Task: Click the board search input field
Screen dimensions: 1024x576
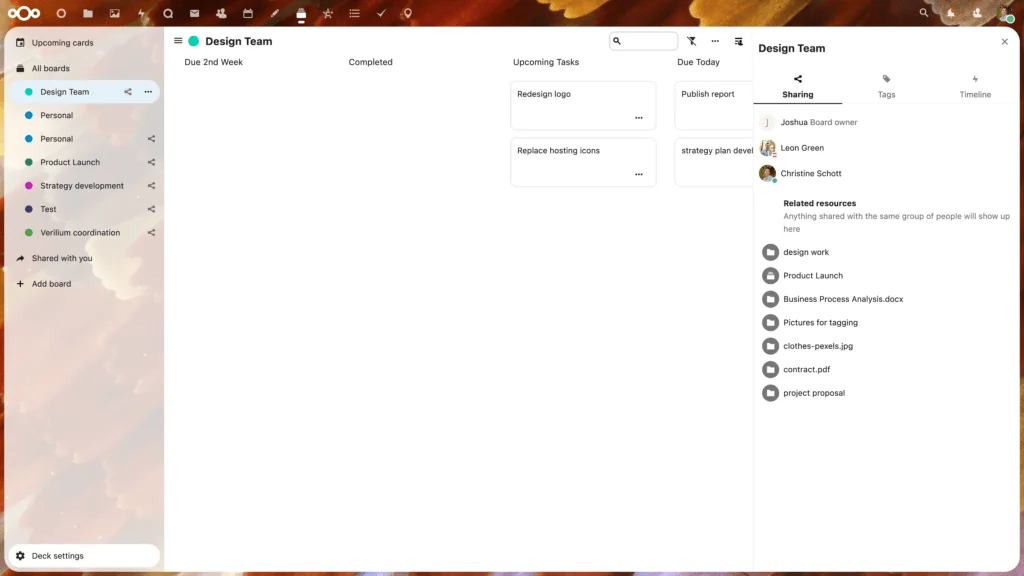Action: (x=643, y=41)
